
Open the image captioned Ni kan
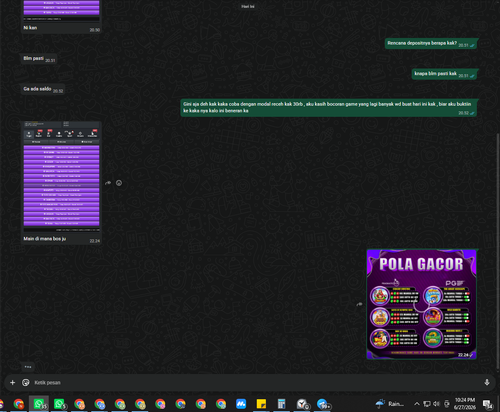coord(61,10)
